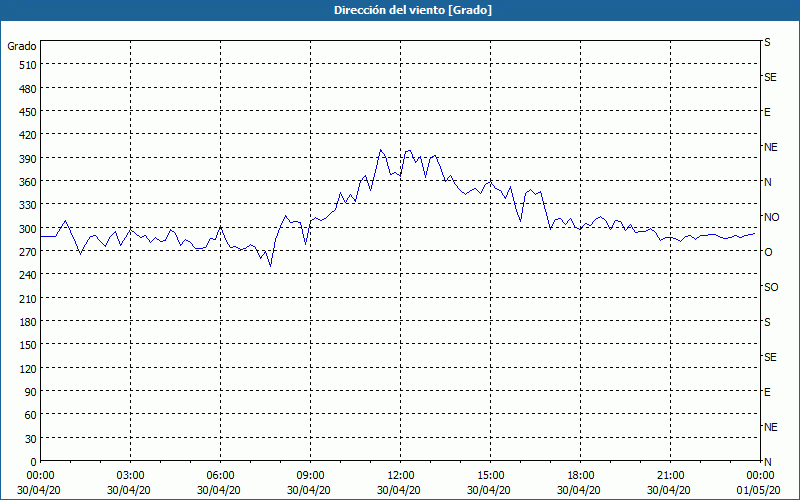Select the 21:00 time axis label

[670, 476]
